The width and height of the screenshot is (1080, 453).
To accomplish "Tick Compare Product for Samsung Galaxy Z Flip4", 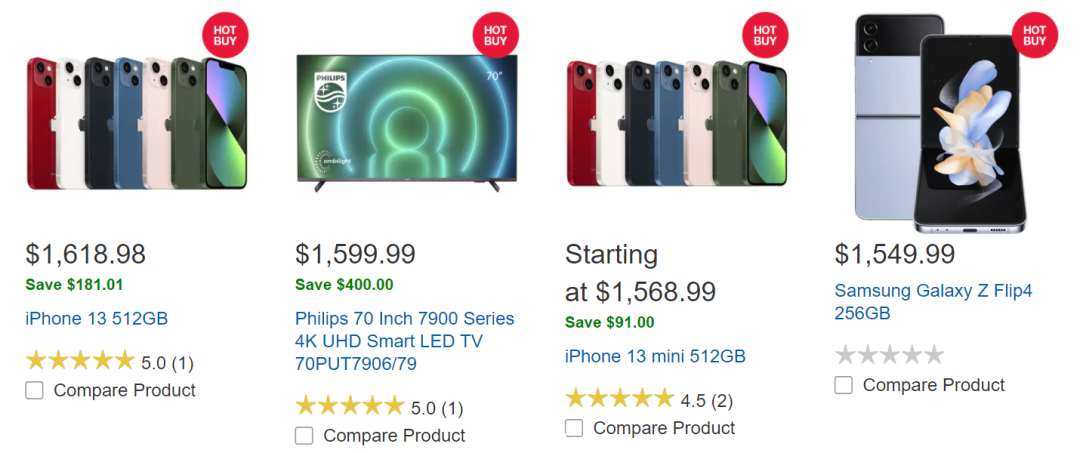I will click(844, 385).
